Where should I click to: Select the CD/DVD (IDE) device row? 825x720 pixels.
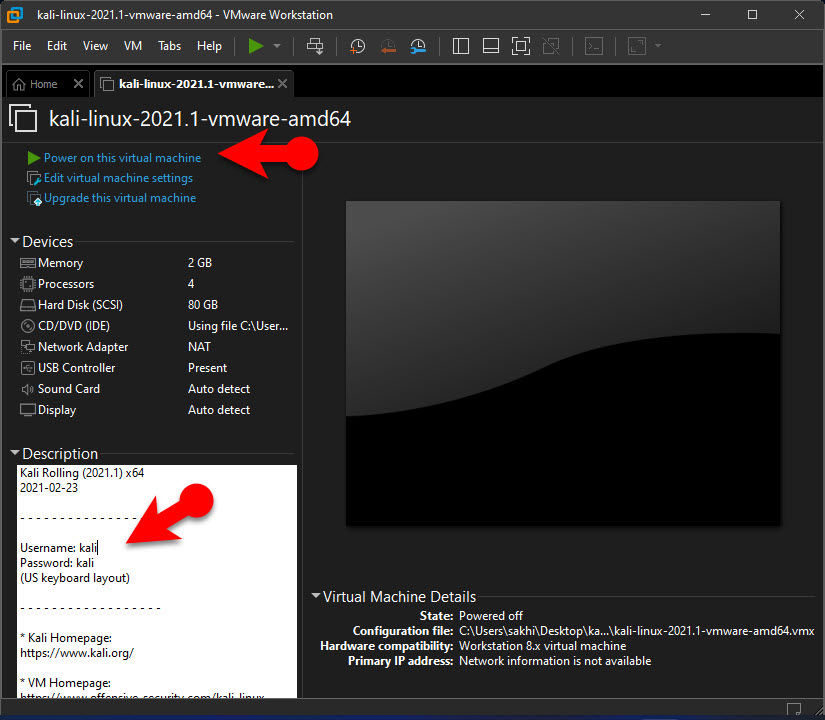[155, 326]
